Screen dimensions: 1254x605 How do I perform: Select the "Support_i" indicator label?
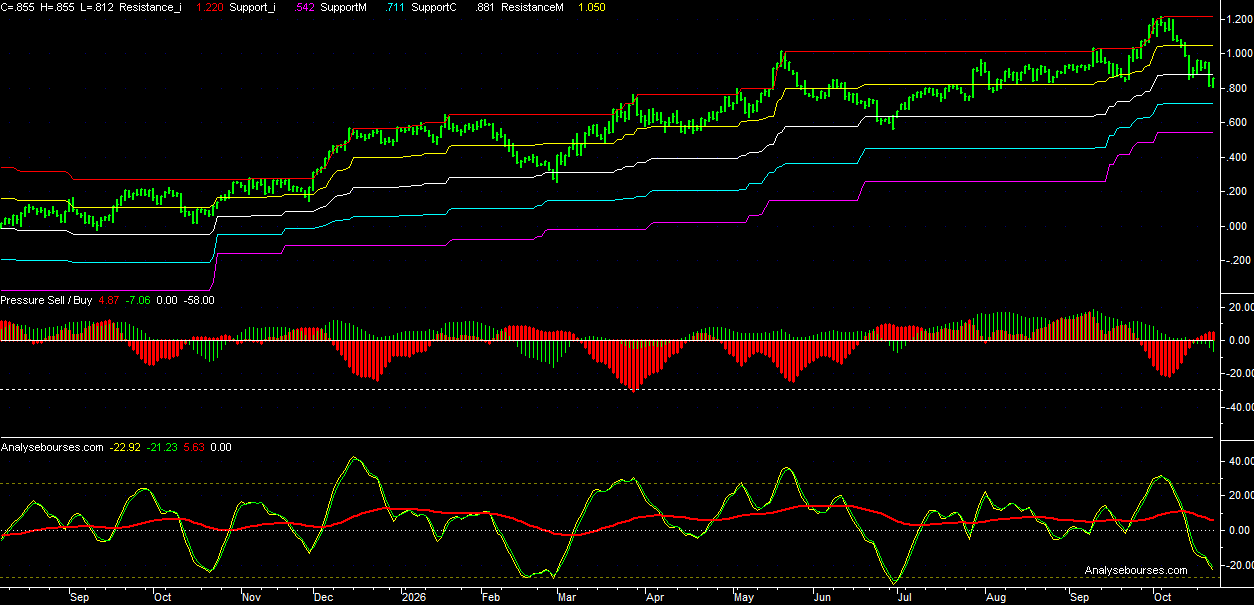click(251, 7)
